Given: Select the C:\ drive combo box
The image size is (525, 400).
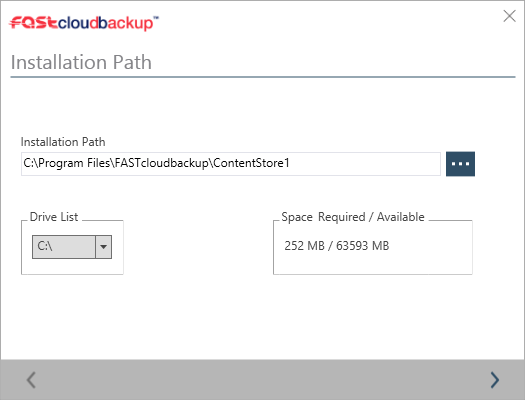Looking at the screenshot, I should [x=72, y=247].
